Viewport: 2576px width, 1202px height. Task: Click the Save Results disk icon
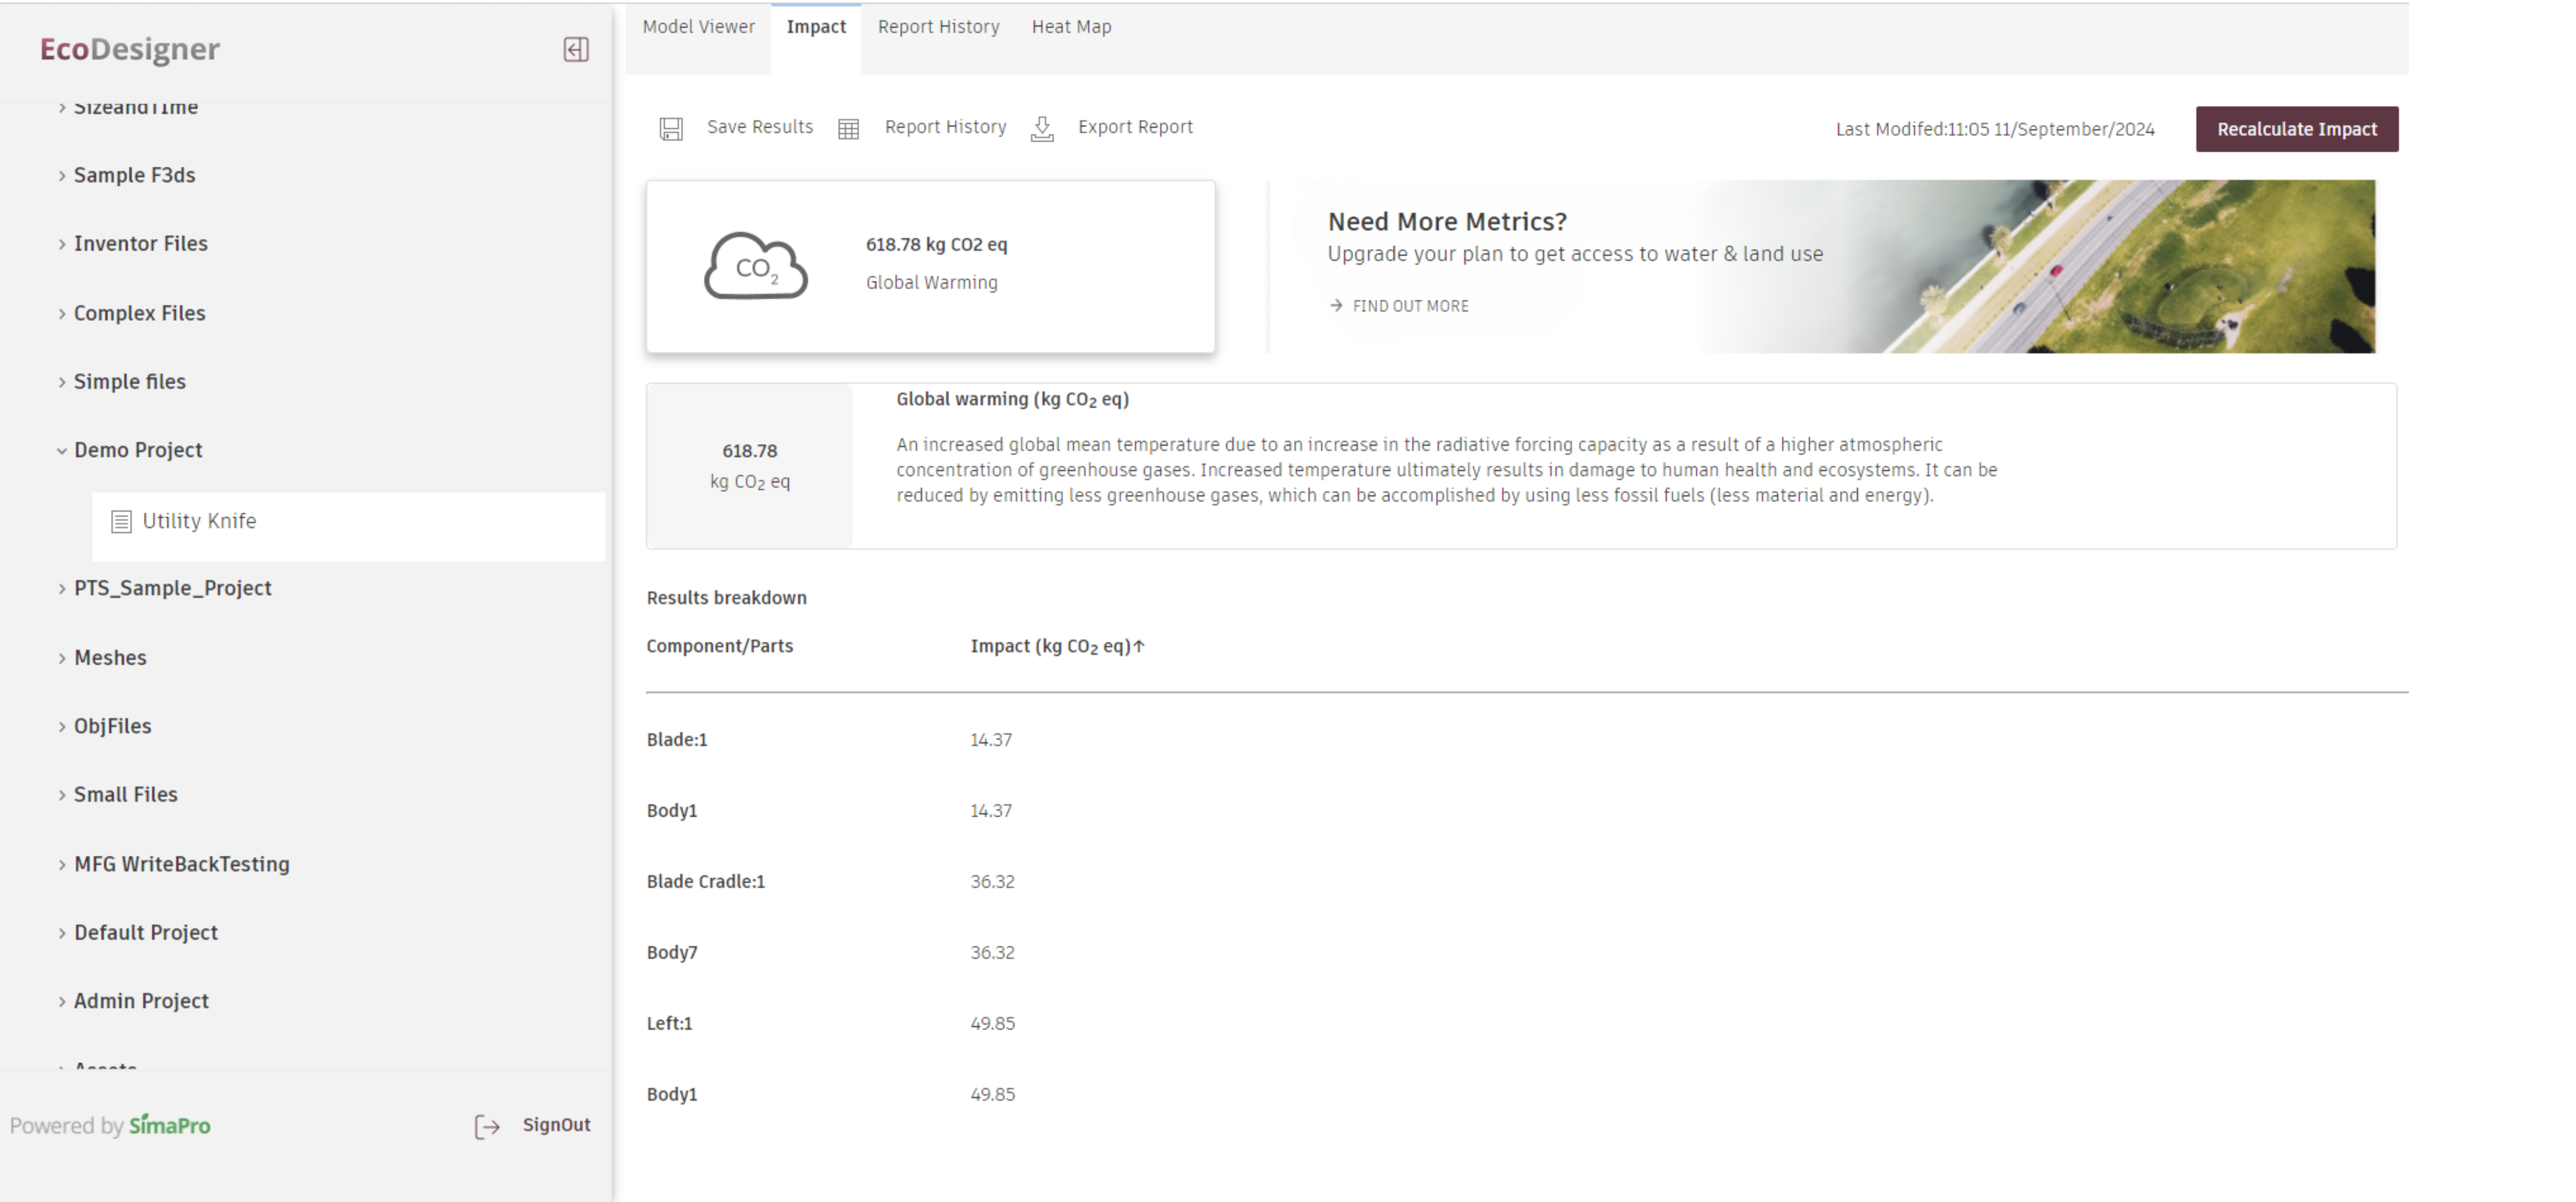coord(671,129)
